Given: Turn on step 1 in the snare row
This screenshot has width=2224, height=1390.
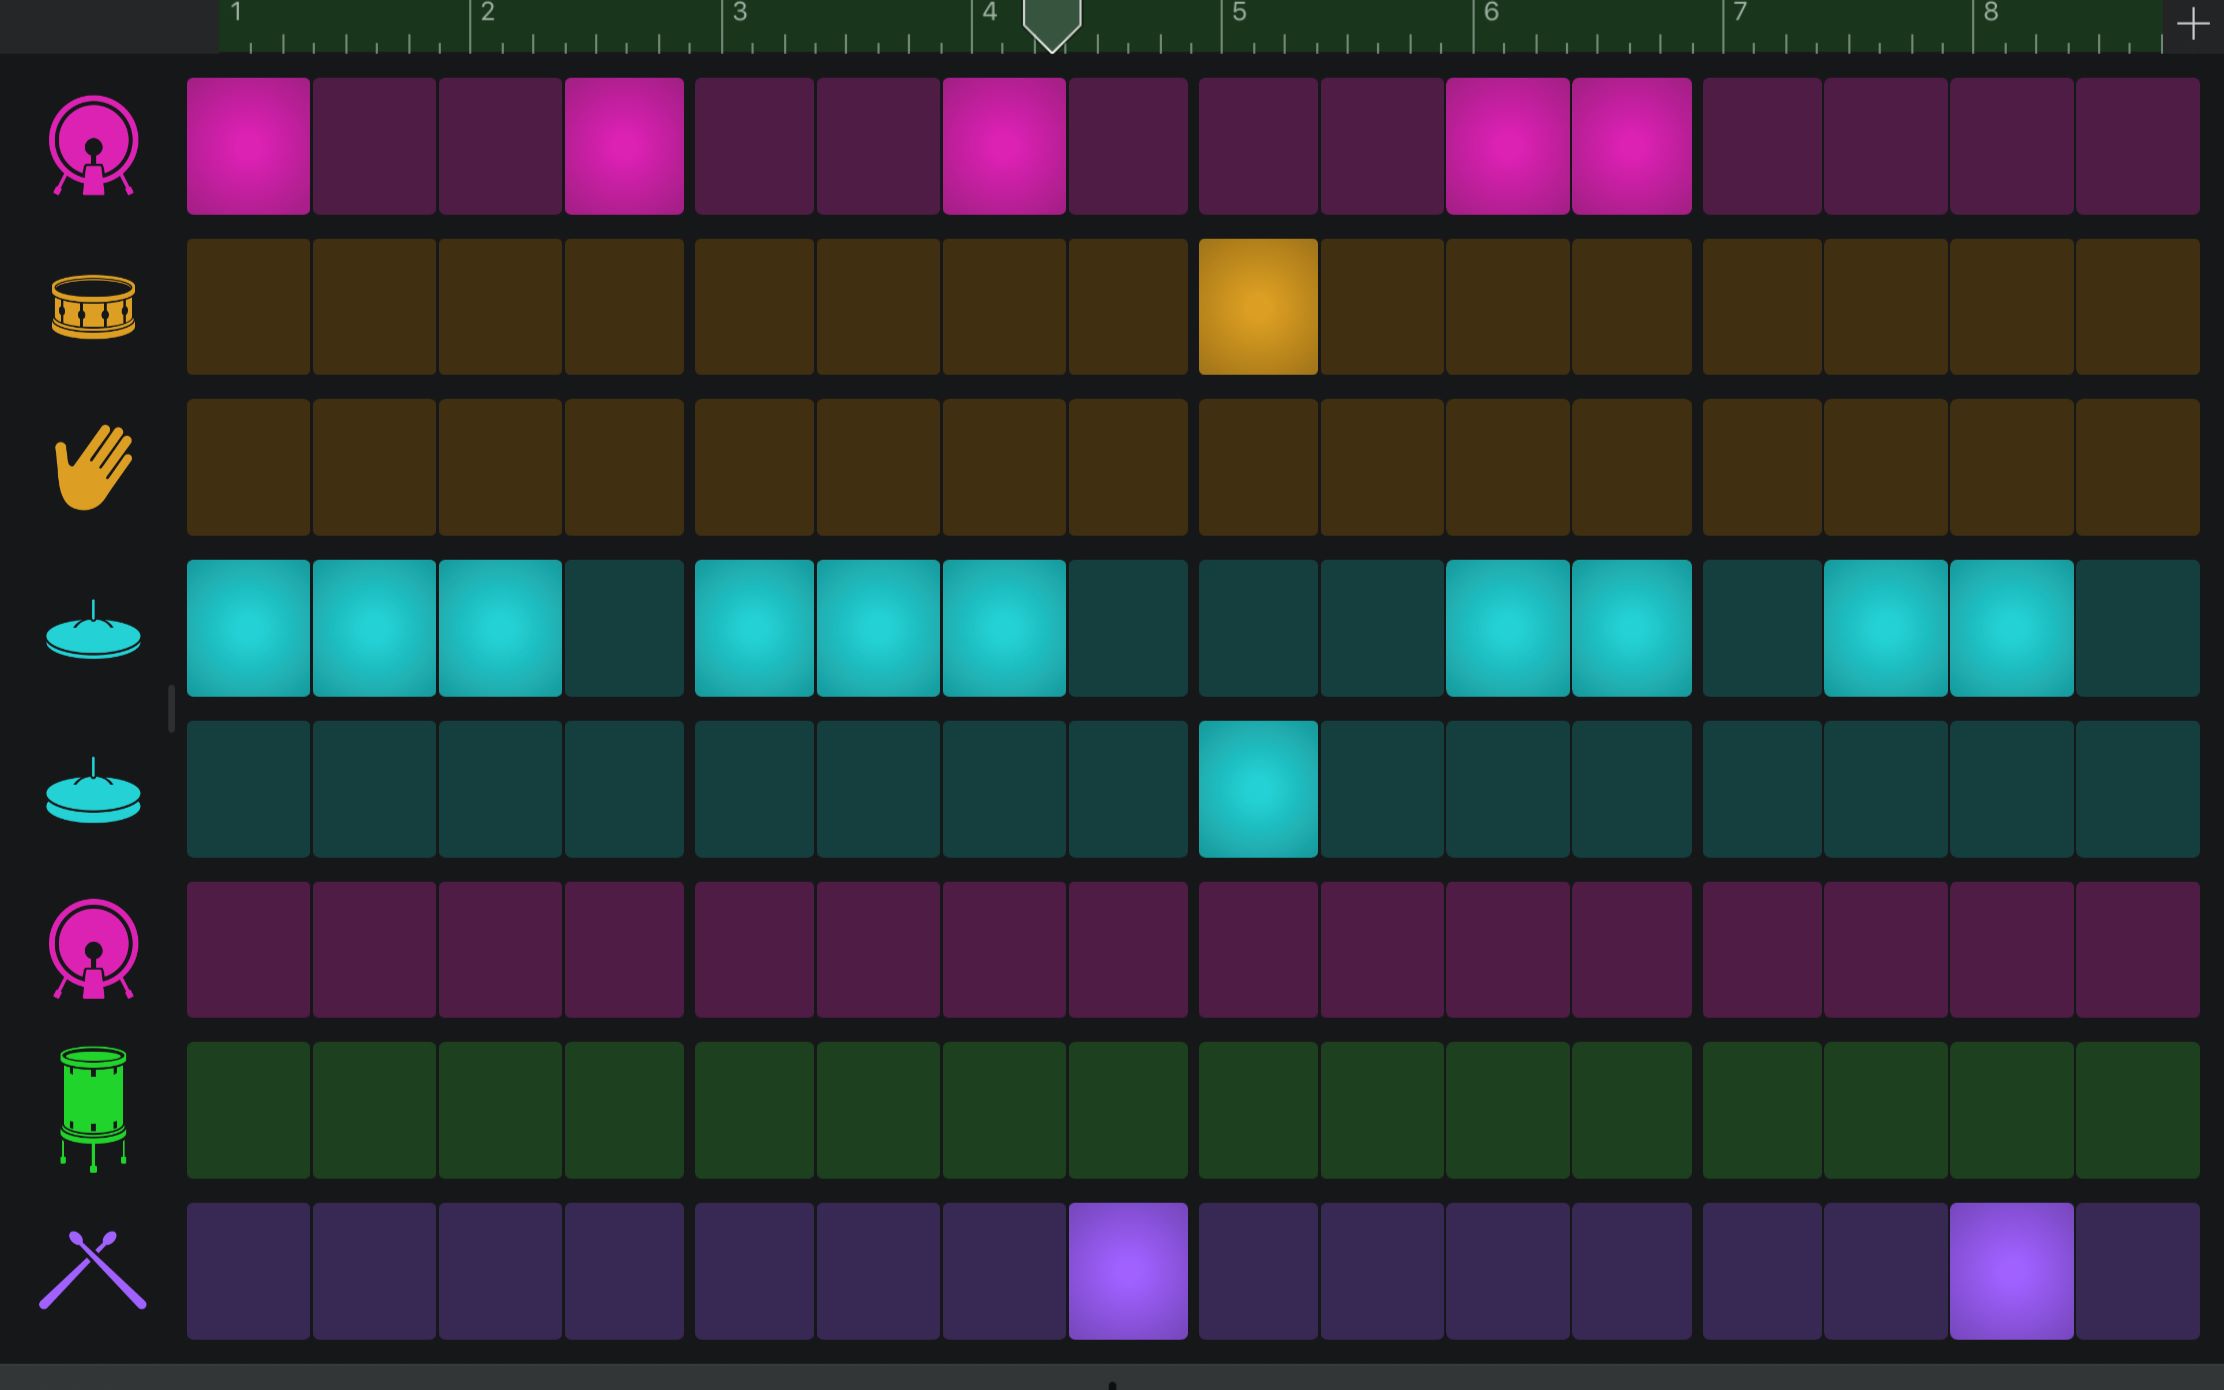Looking at the screenshot, I should [248, 307].
